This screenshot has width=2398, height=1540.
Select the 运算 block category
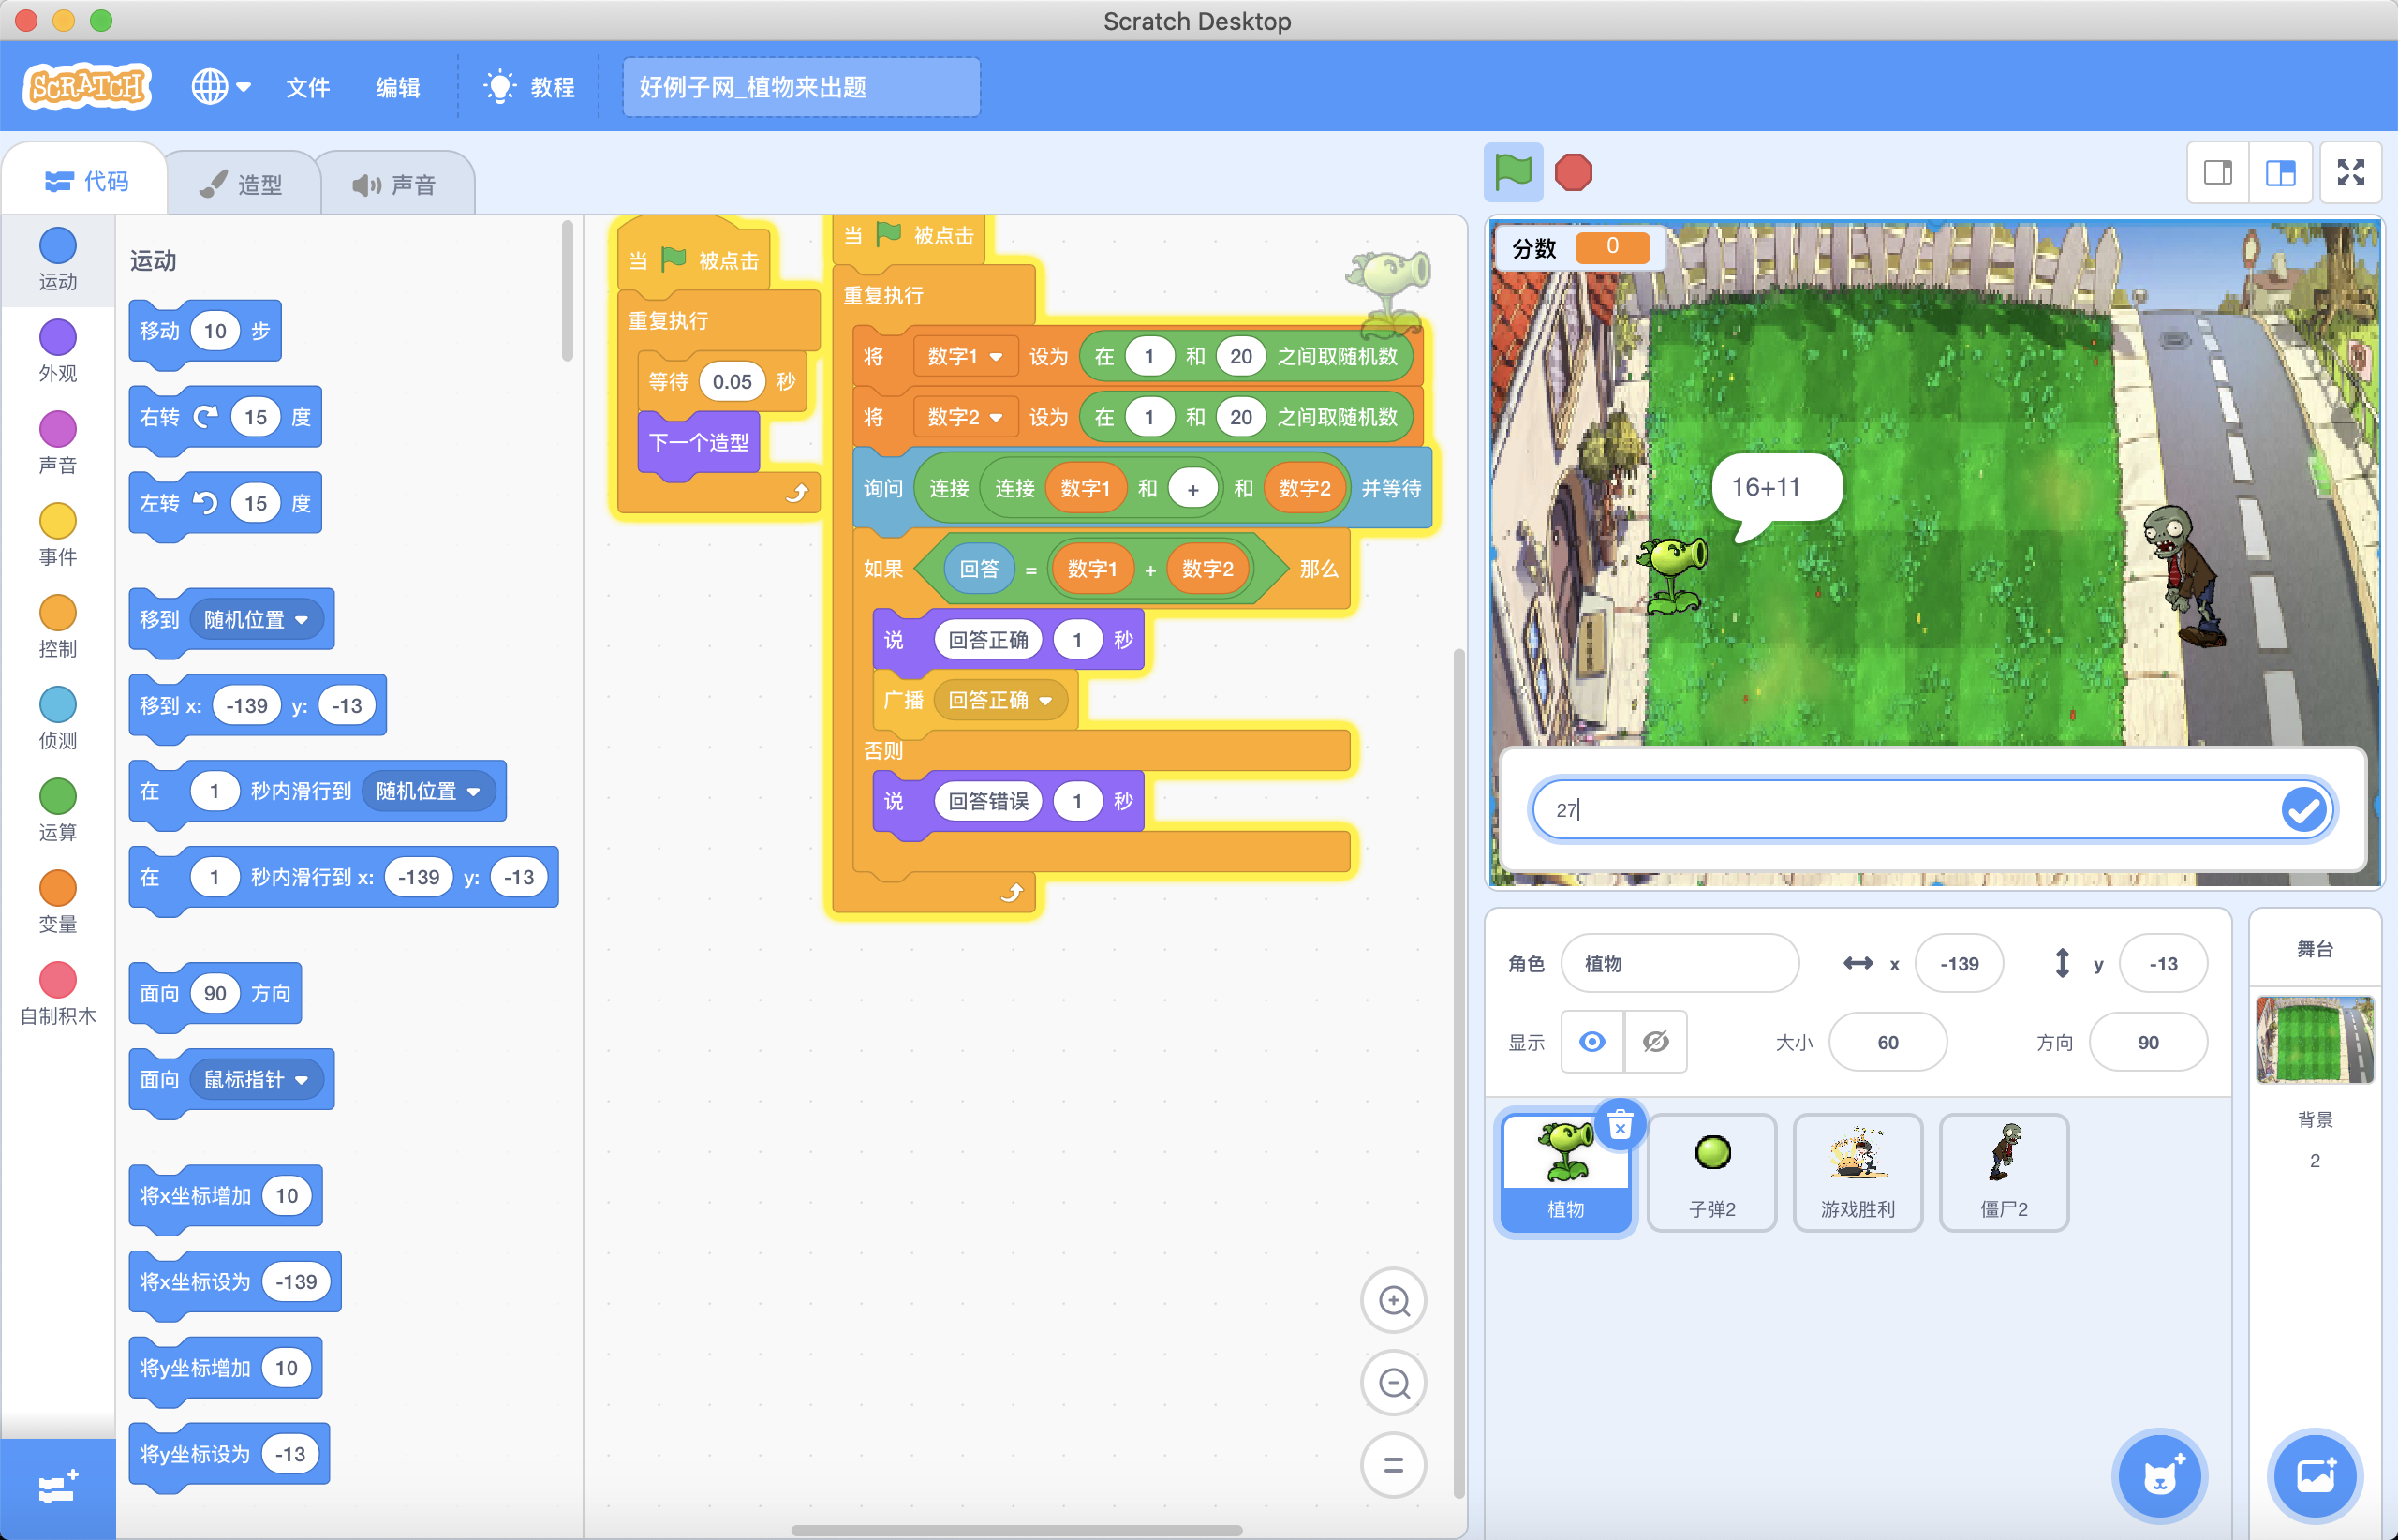tap(58, 811)
